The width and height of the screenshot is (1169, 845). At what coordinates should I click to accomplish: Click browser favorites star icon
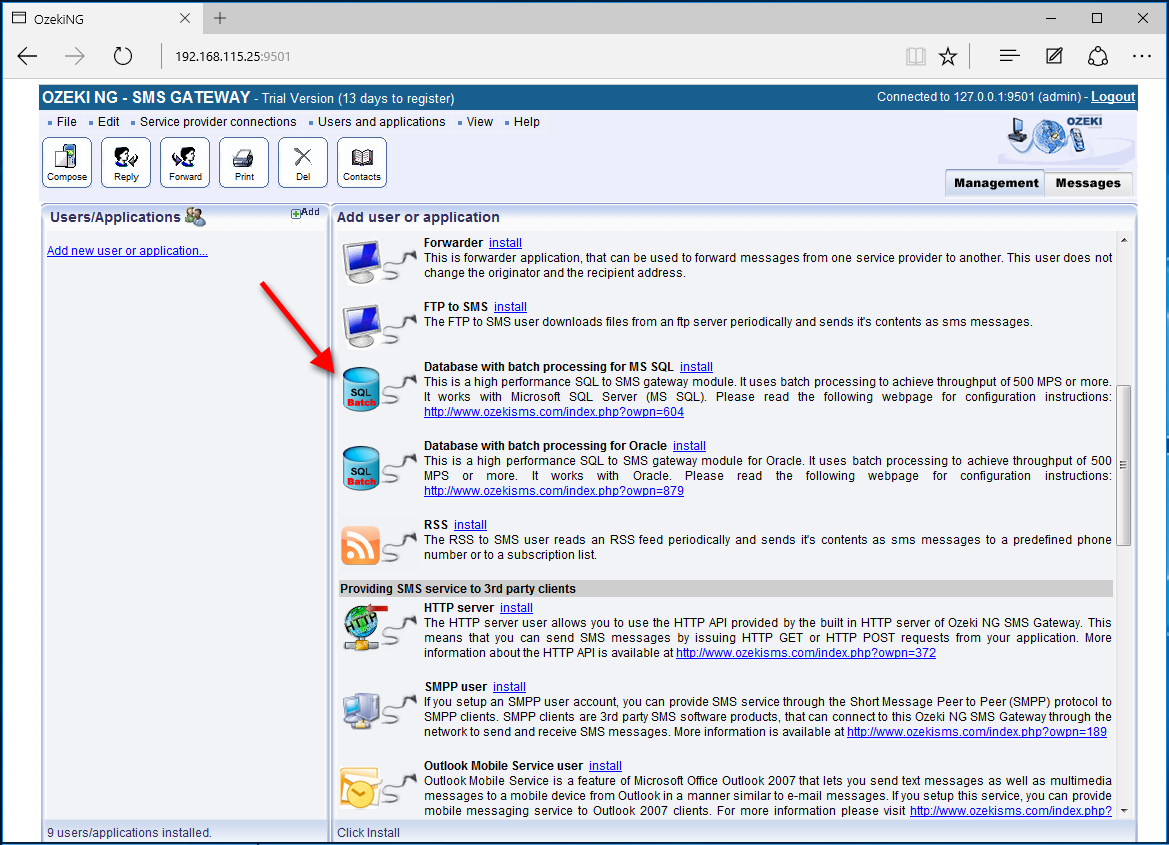(x=948, y=57)
